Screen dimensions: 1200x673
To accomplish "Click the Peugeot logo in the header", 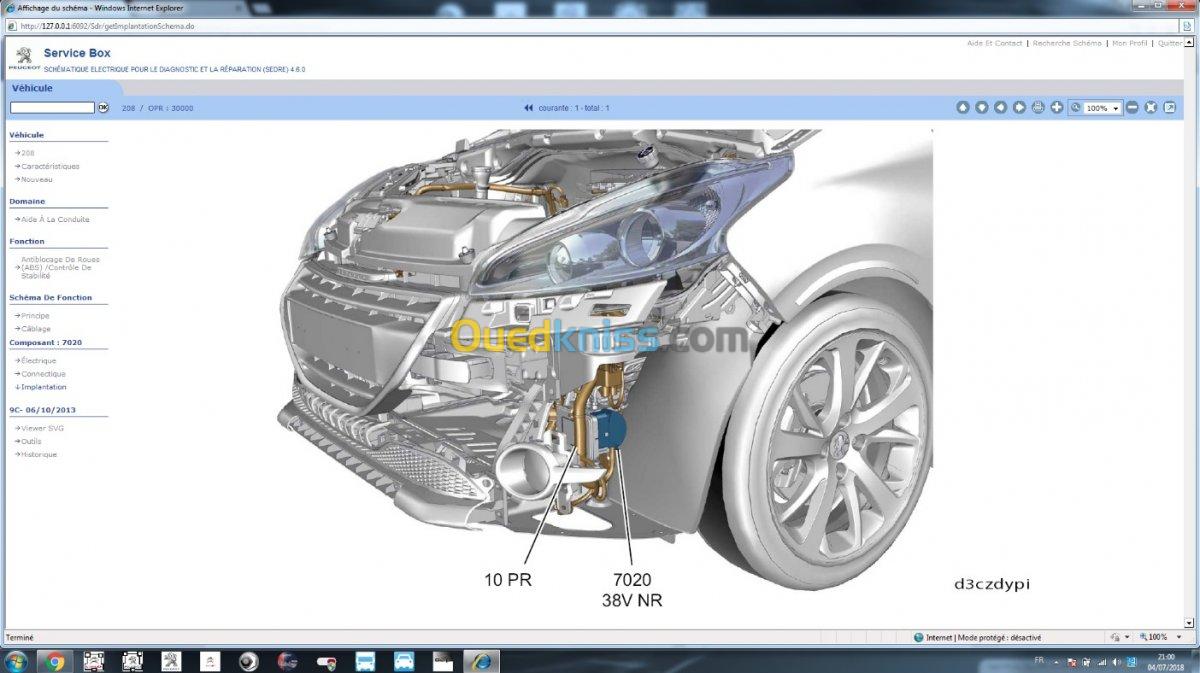I will [23, 58].
